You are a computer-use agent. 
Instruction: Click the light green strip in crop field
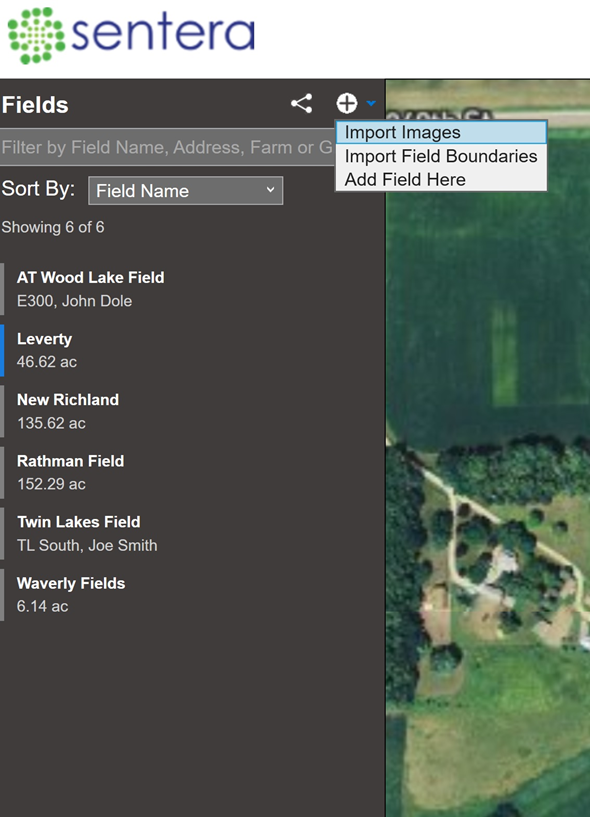point(504,354)
